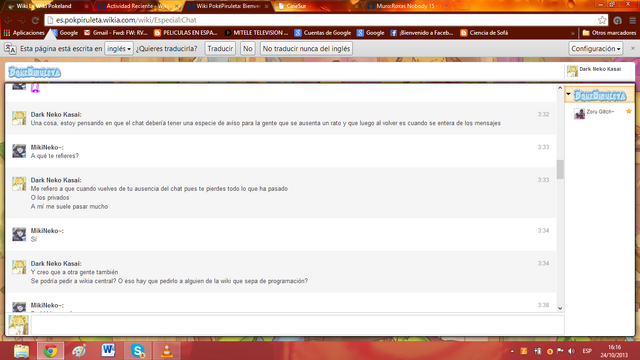Open MITELE TELEVISION bookmark
The width and height of the screenshot is (640, 360).
(256, 33)
